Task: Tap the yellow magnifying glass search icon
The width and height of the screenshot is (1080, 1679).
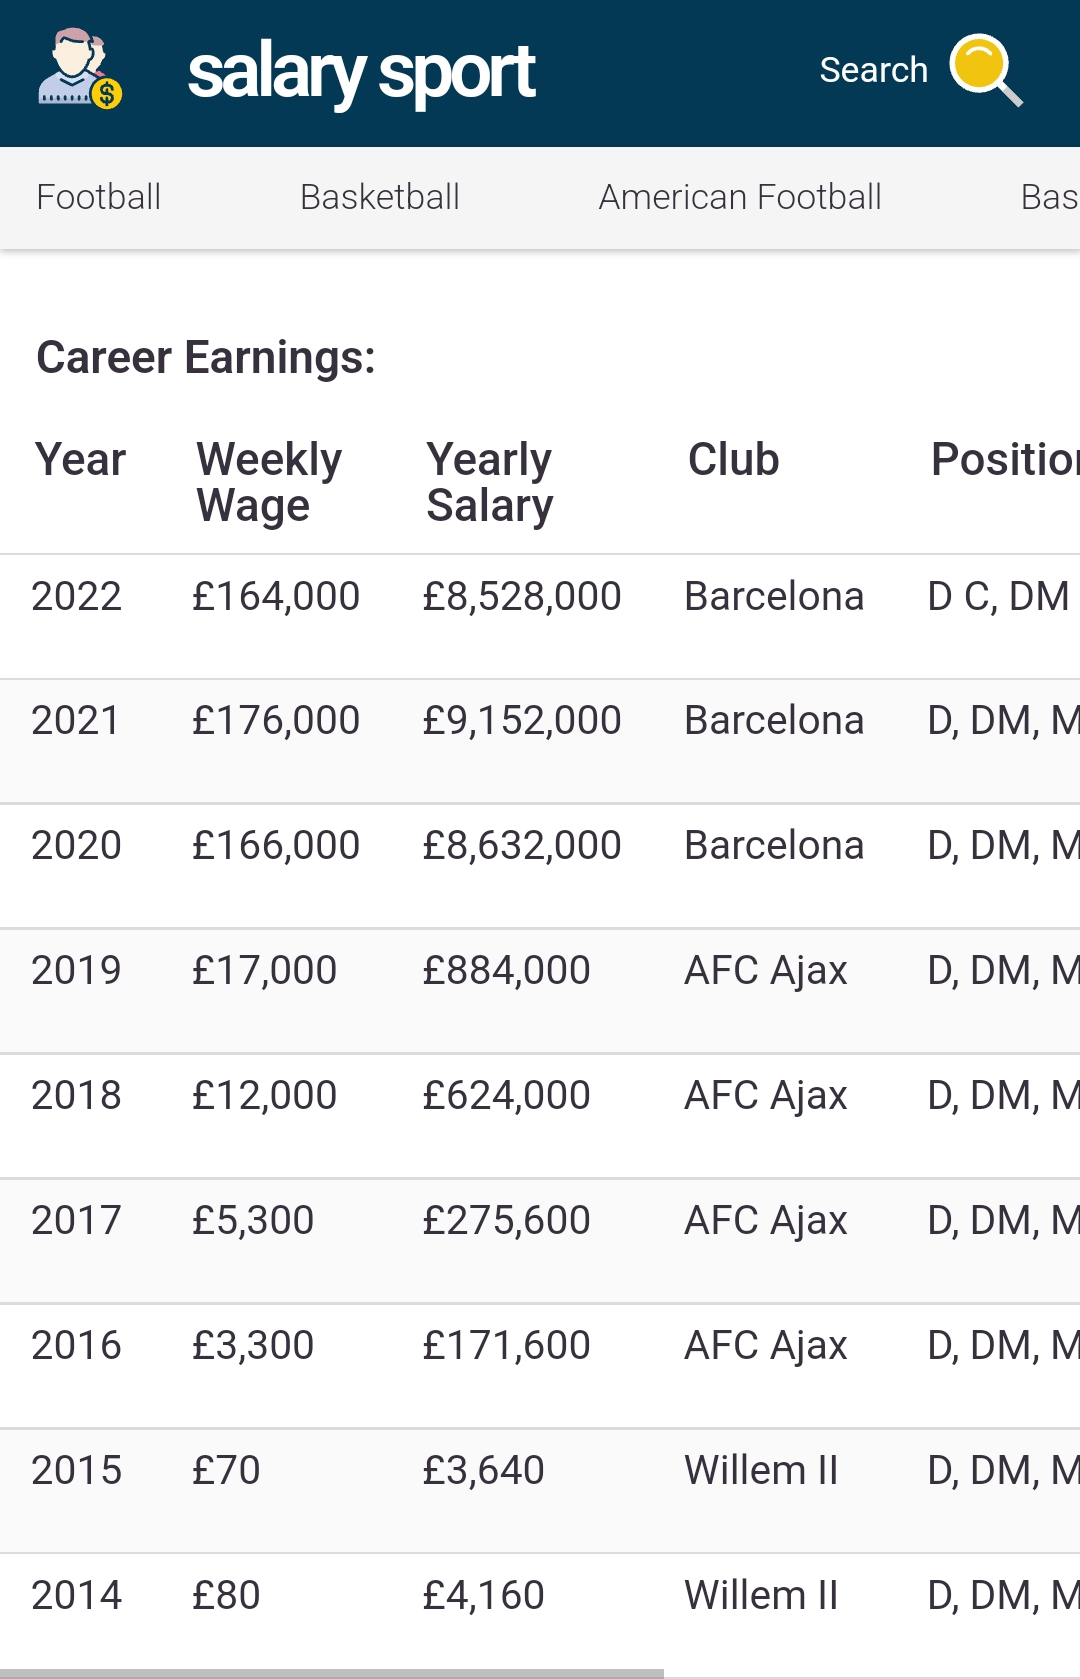Action: click(985, 69)
